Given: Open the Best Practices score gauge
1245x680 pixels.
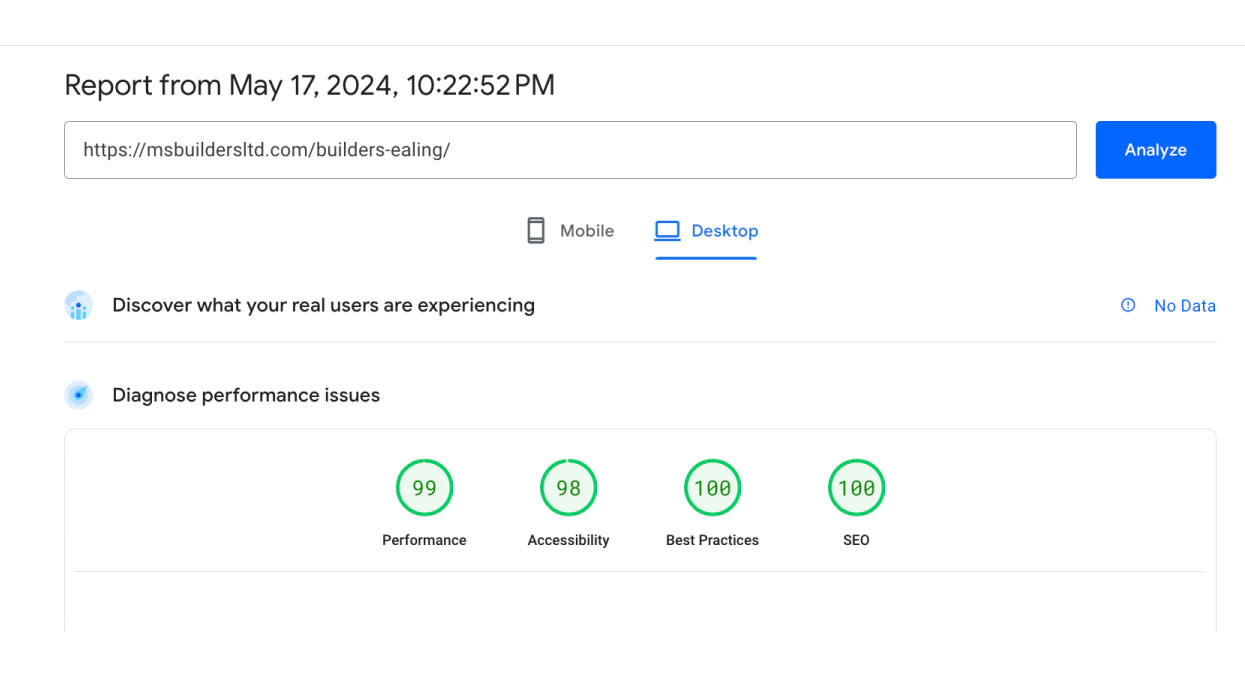Looking at the screenshot, I should (x=712, y=488).
